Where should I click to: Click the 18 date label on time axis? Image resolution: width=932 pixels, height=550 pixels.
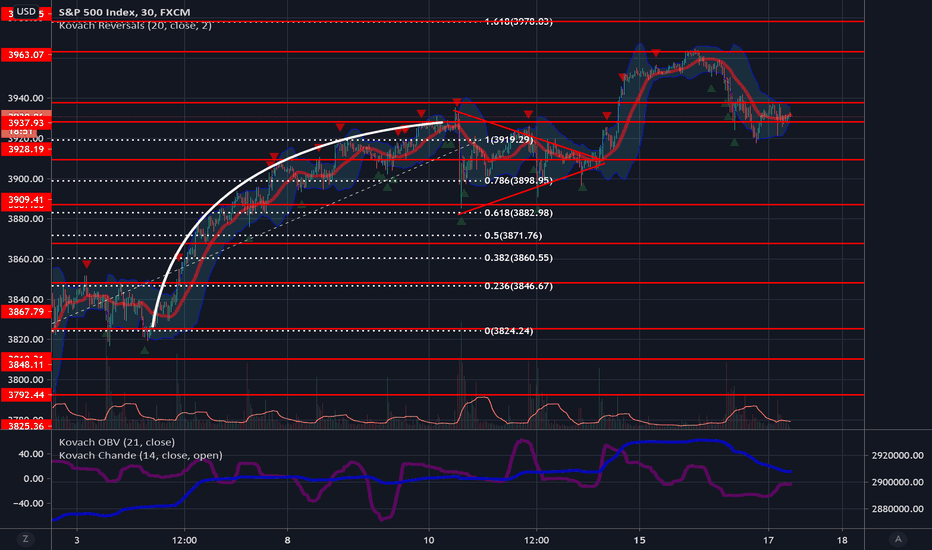click(842, 540)
